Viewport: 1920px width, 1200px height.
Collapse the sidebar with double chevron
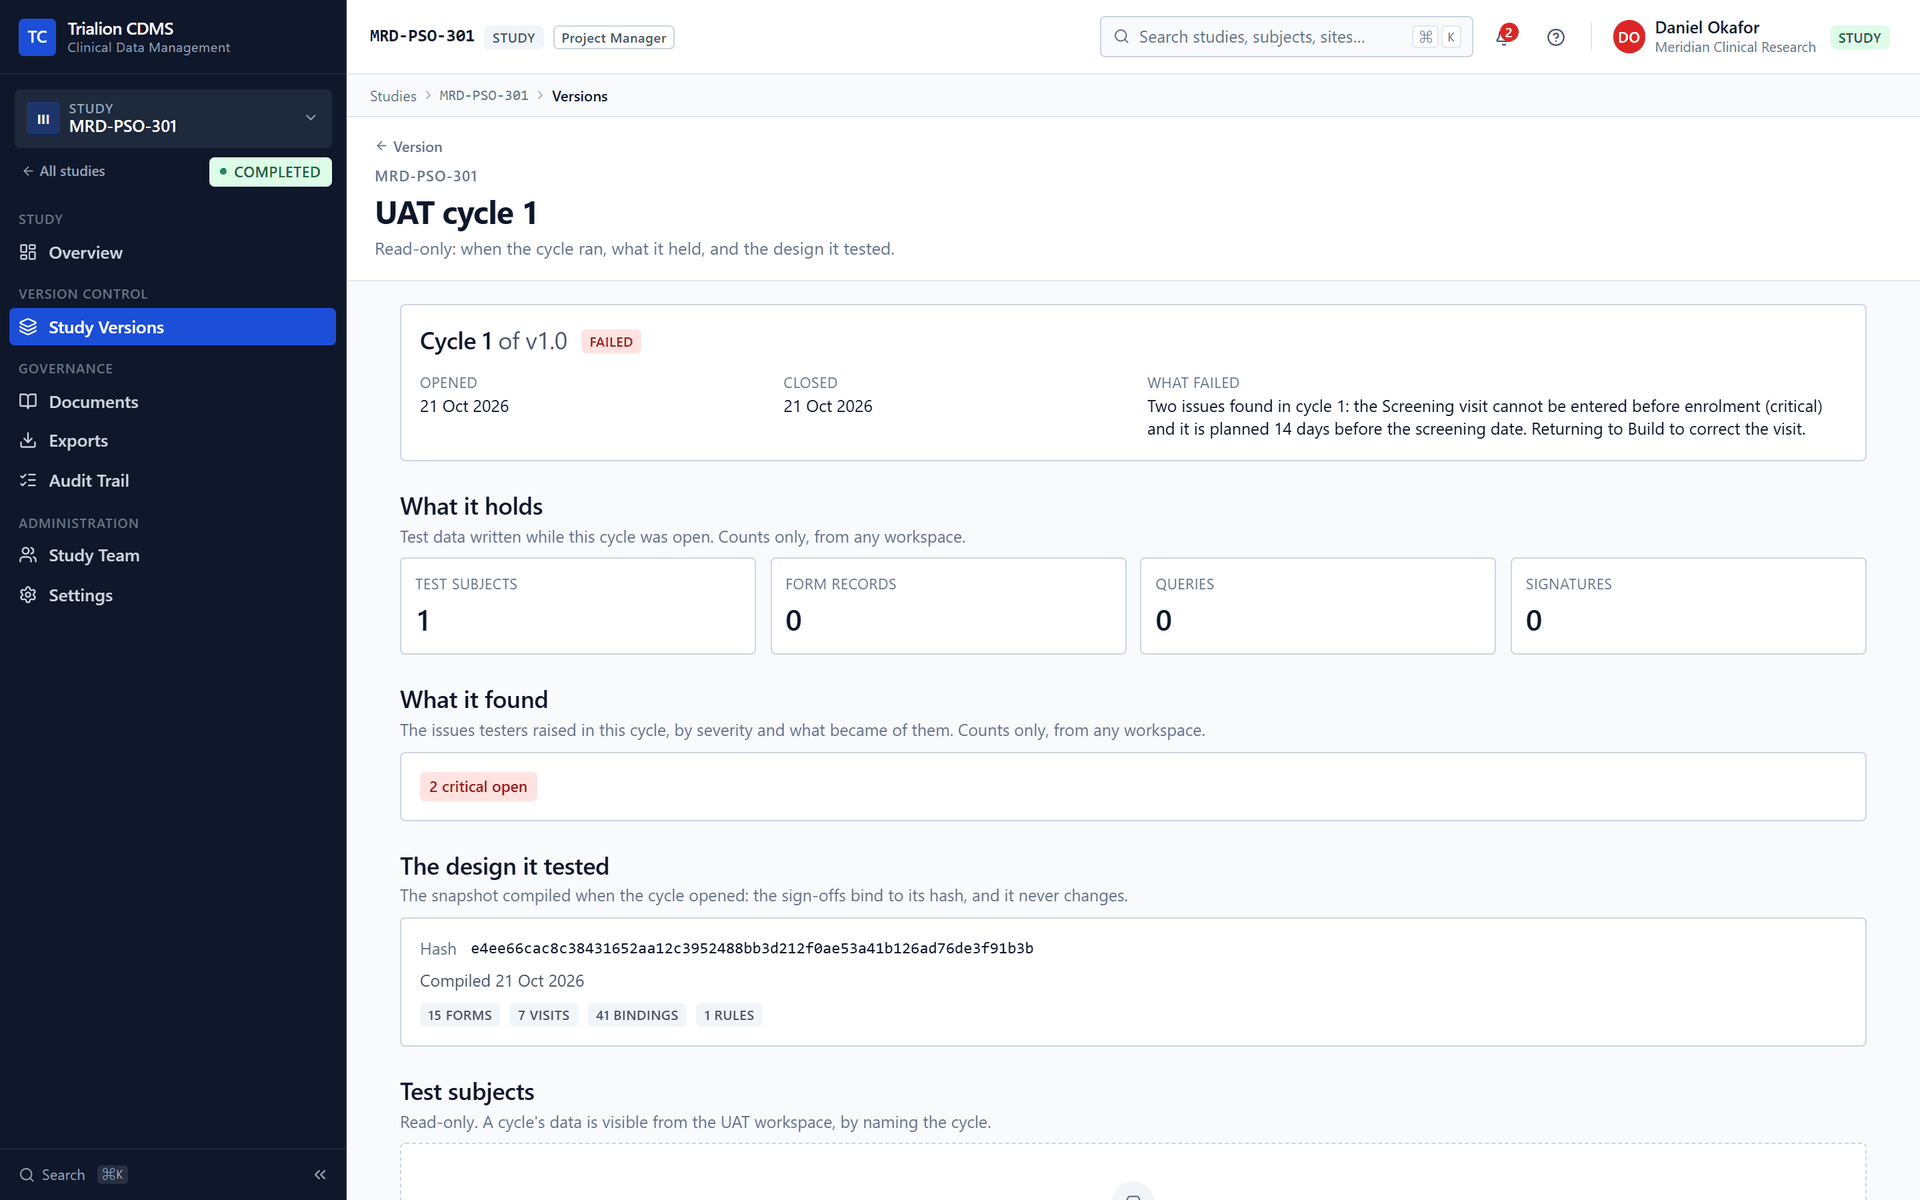click(320, 1175)
